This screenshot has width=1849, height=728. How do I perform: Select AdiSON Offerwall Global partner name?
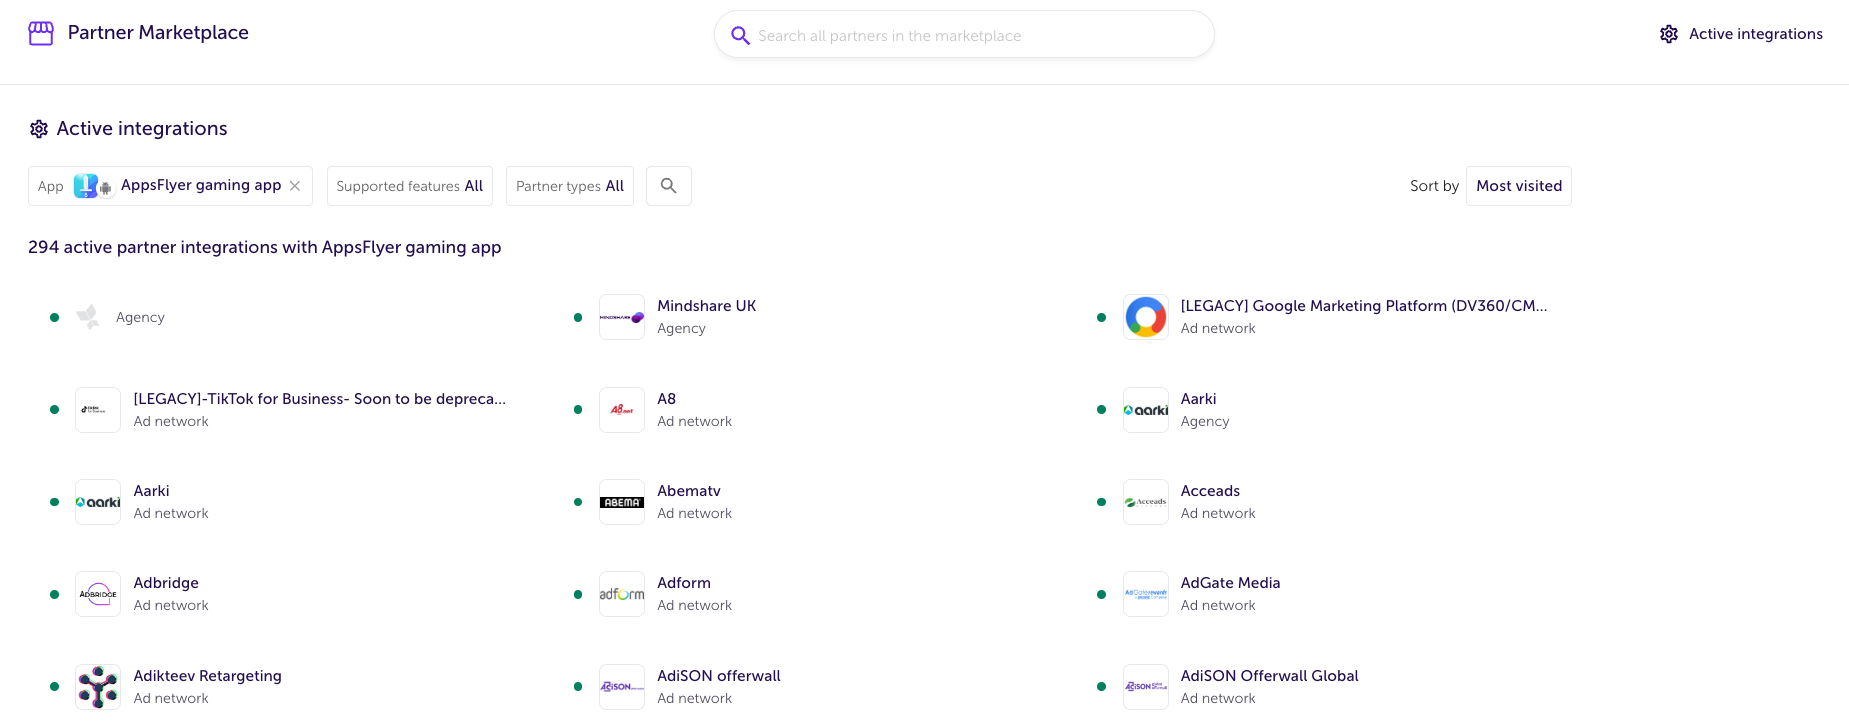click(1270, 676)
